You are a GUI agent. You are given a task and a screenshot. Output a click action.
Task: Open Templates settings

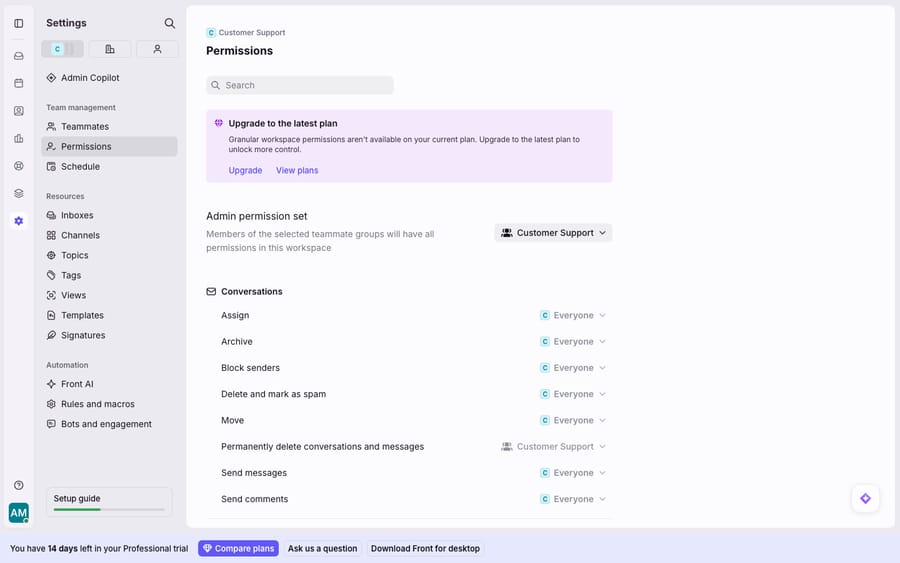pyautogui.click(x=109, y=315)
